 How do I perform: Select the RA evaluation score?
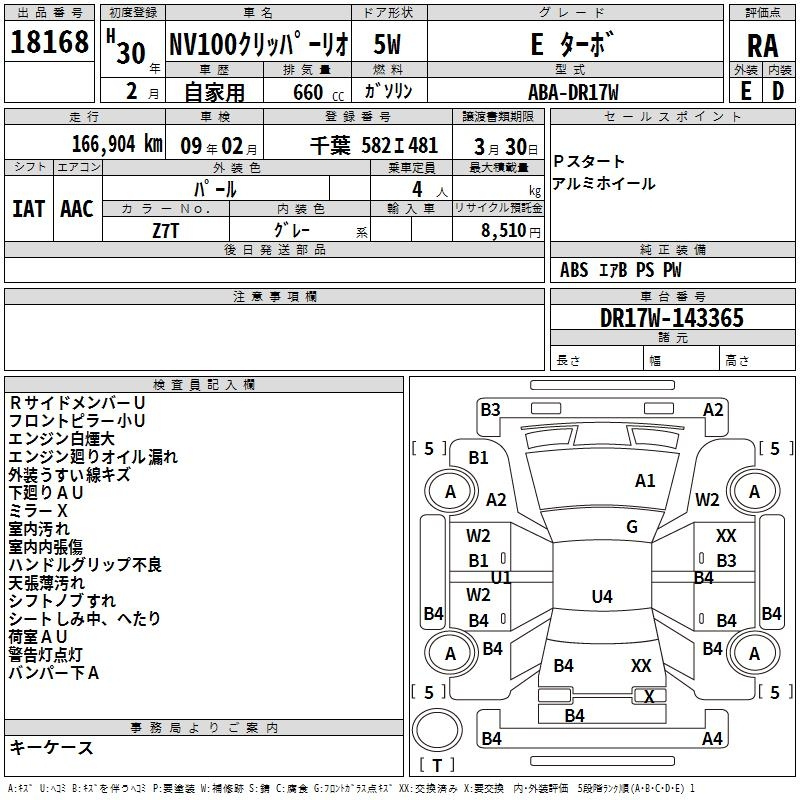762,47
